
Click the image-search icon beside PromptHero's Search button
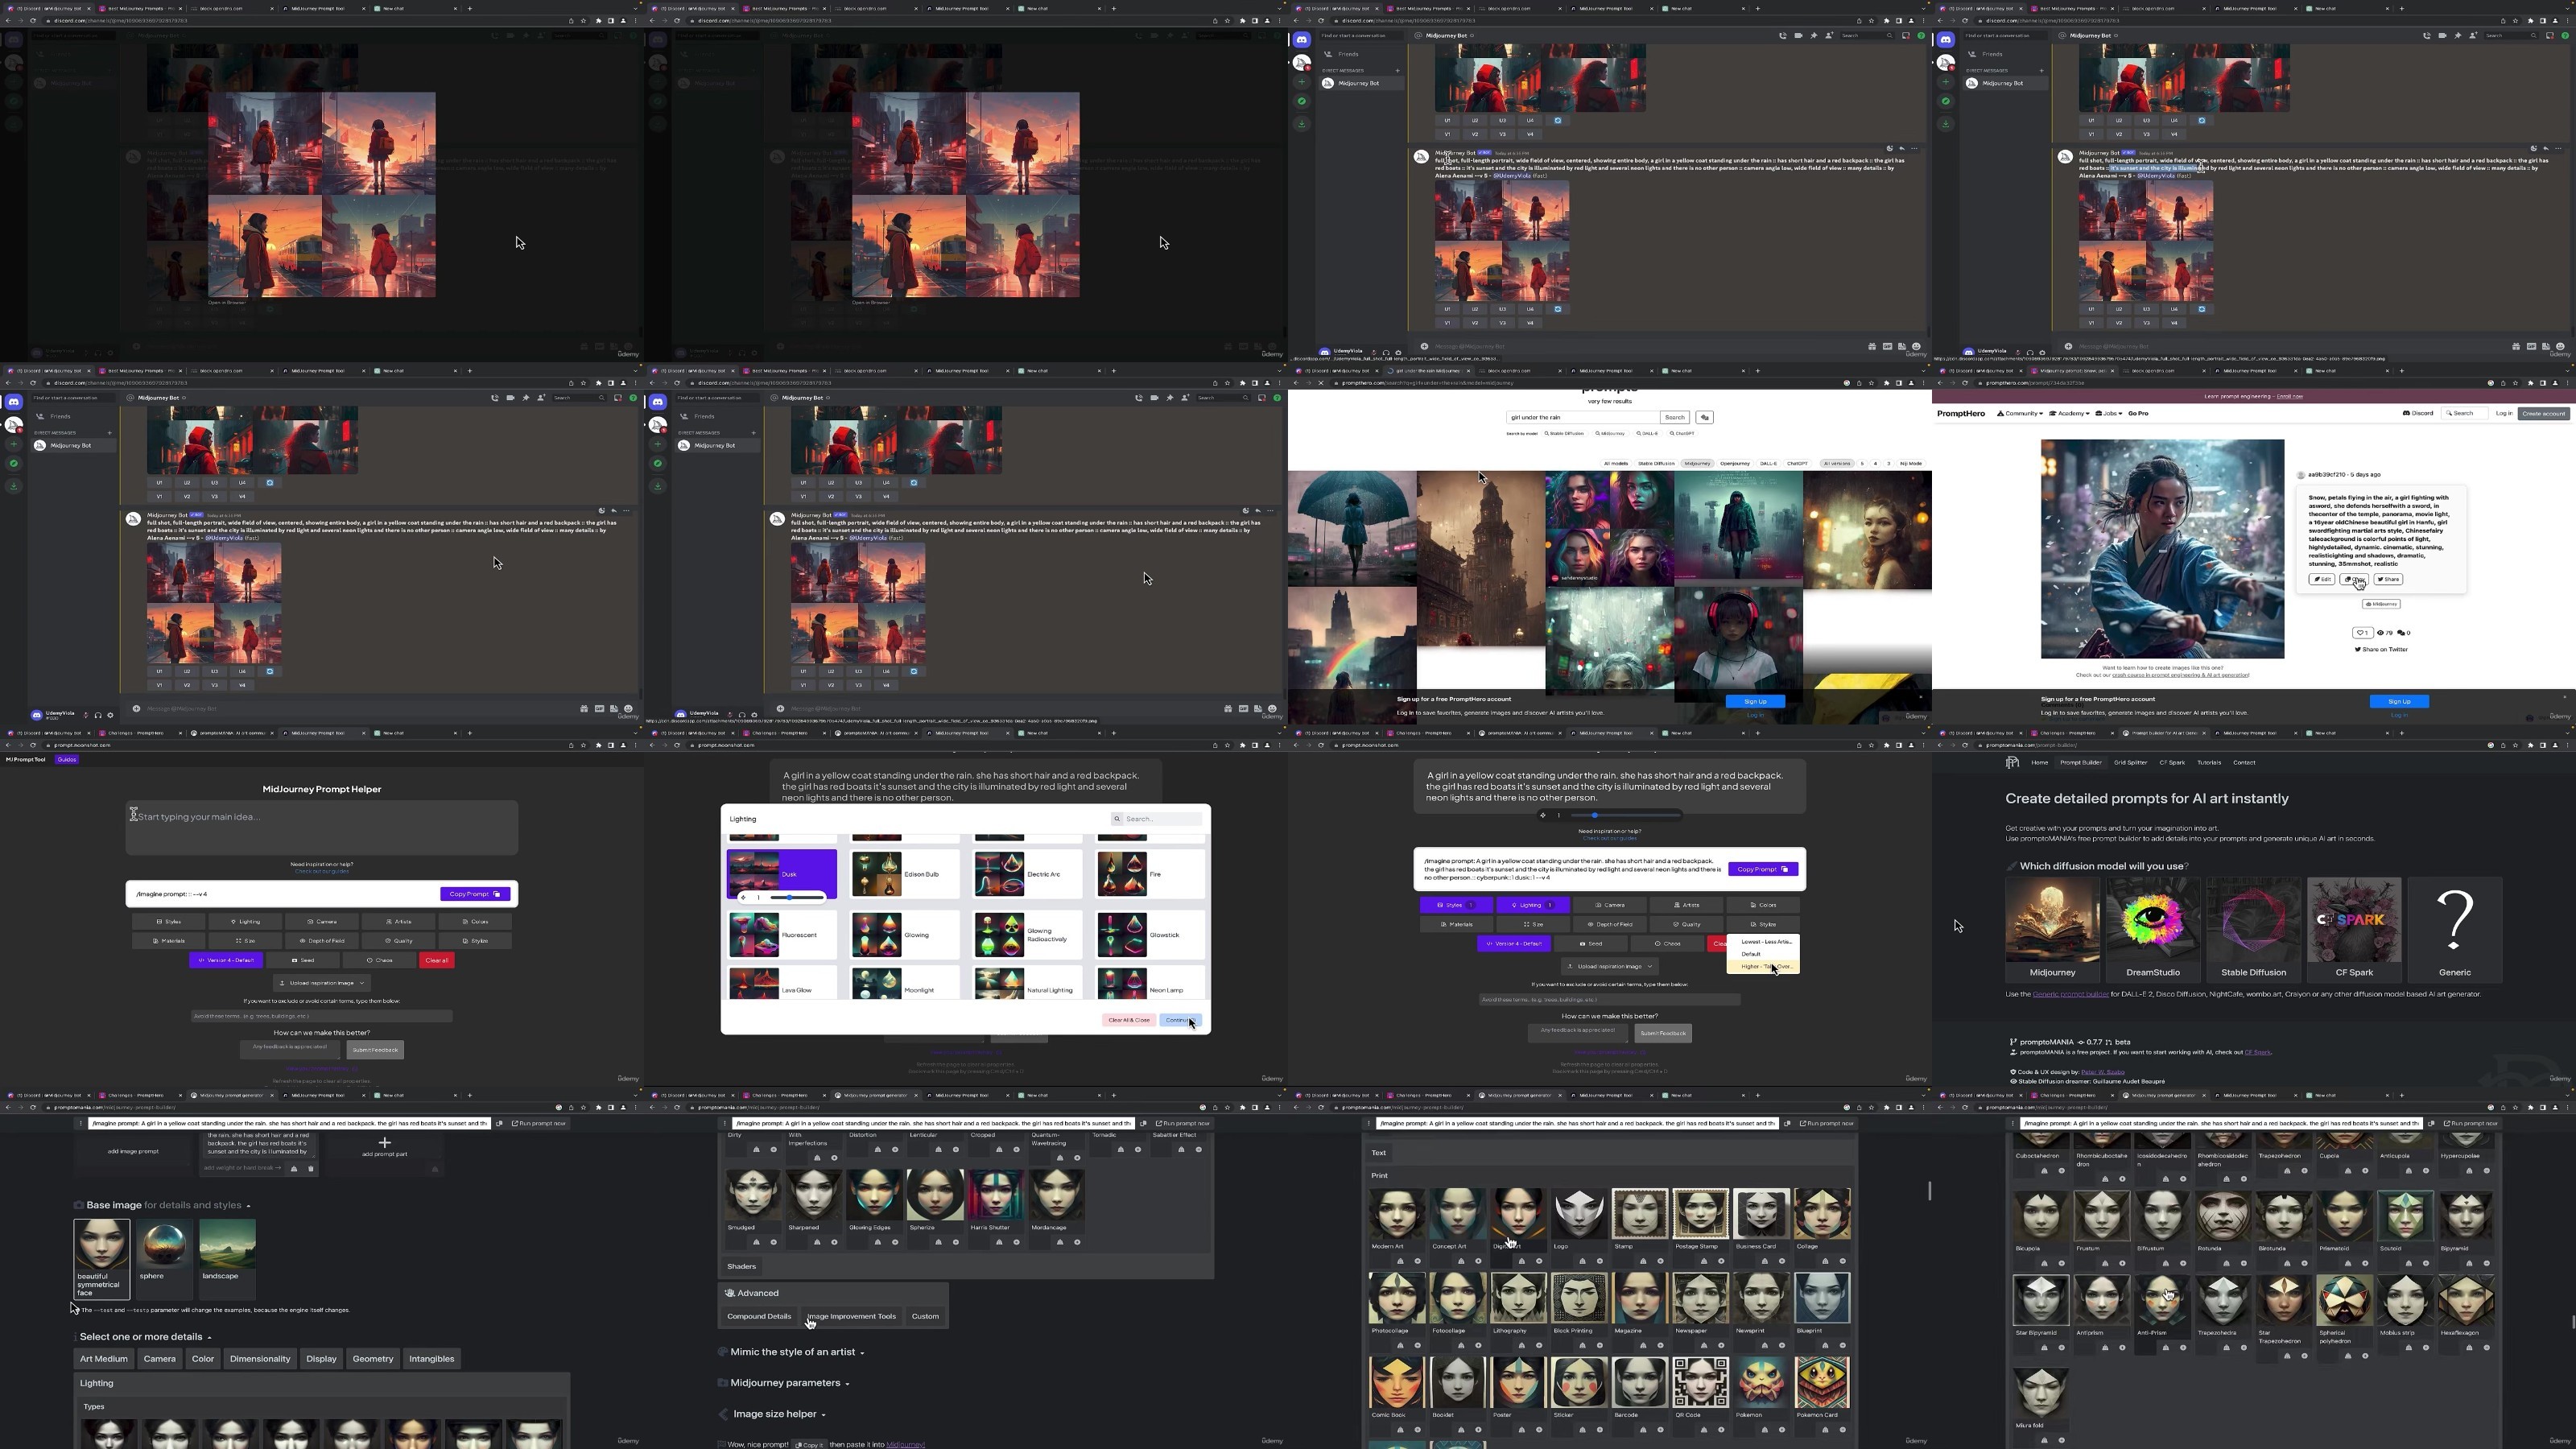coord(1705,417)
